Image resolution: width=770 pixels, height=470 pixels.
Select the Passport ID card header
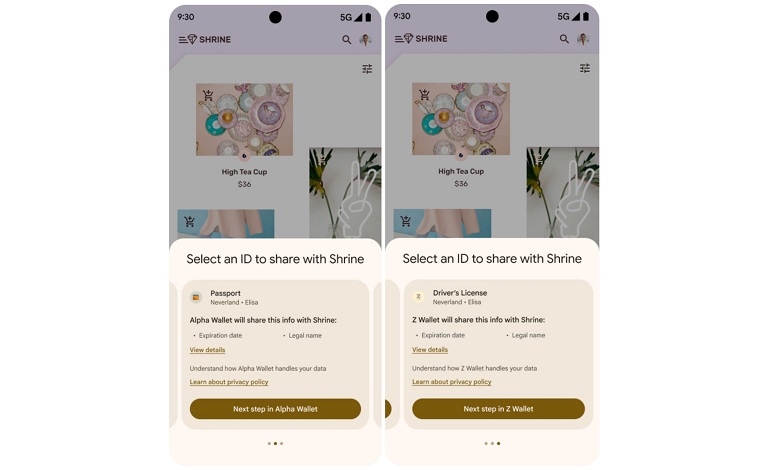(224, 297)
